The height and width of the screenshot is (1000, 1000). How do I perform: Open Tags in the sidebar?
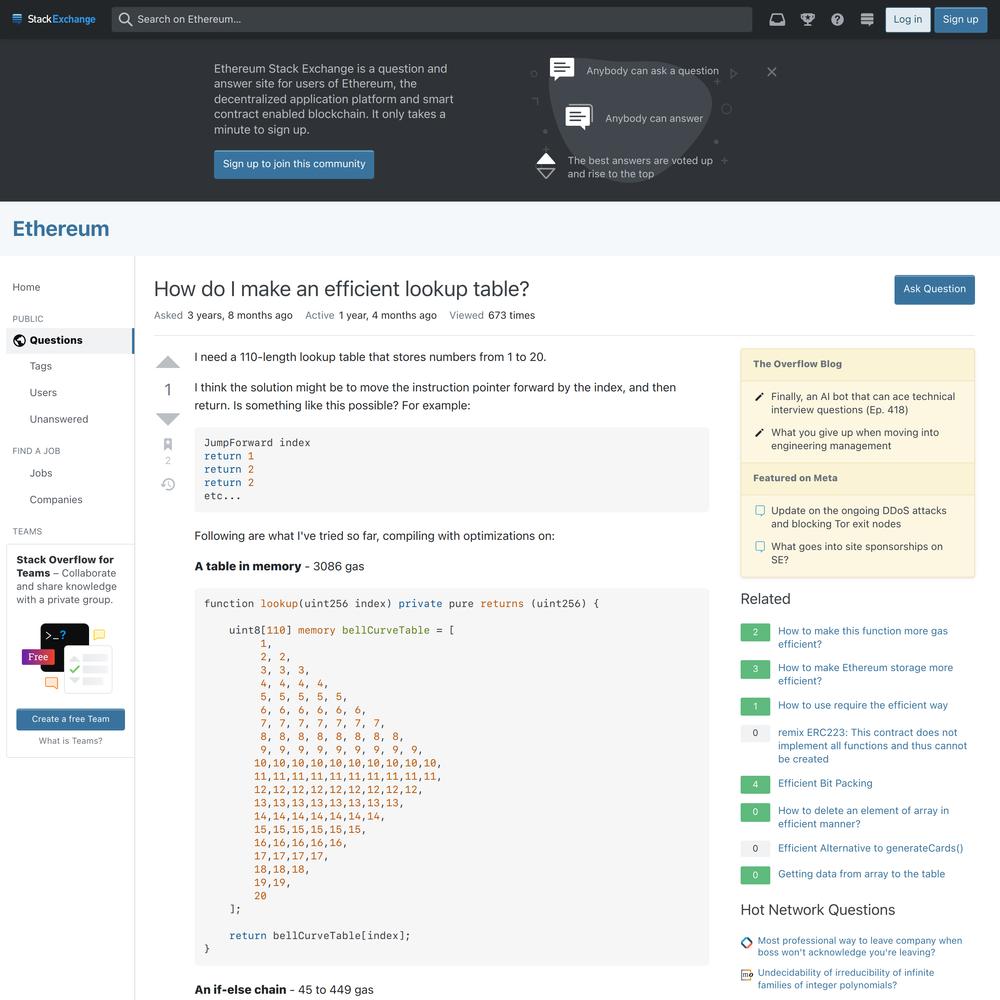pyautogui.click(x=41, y=366)
